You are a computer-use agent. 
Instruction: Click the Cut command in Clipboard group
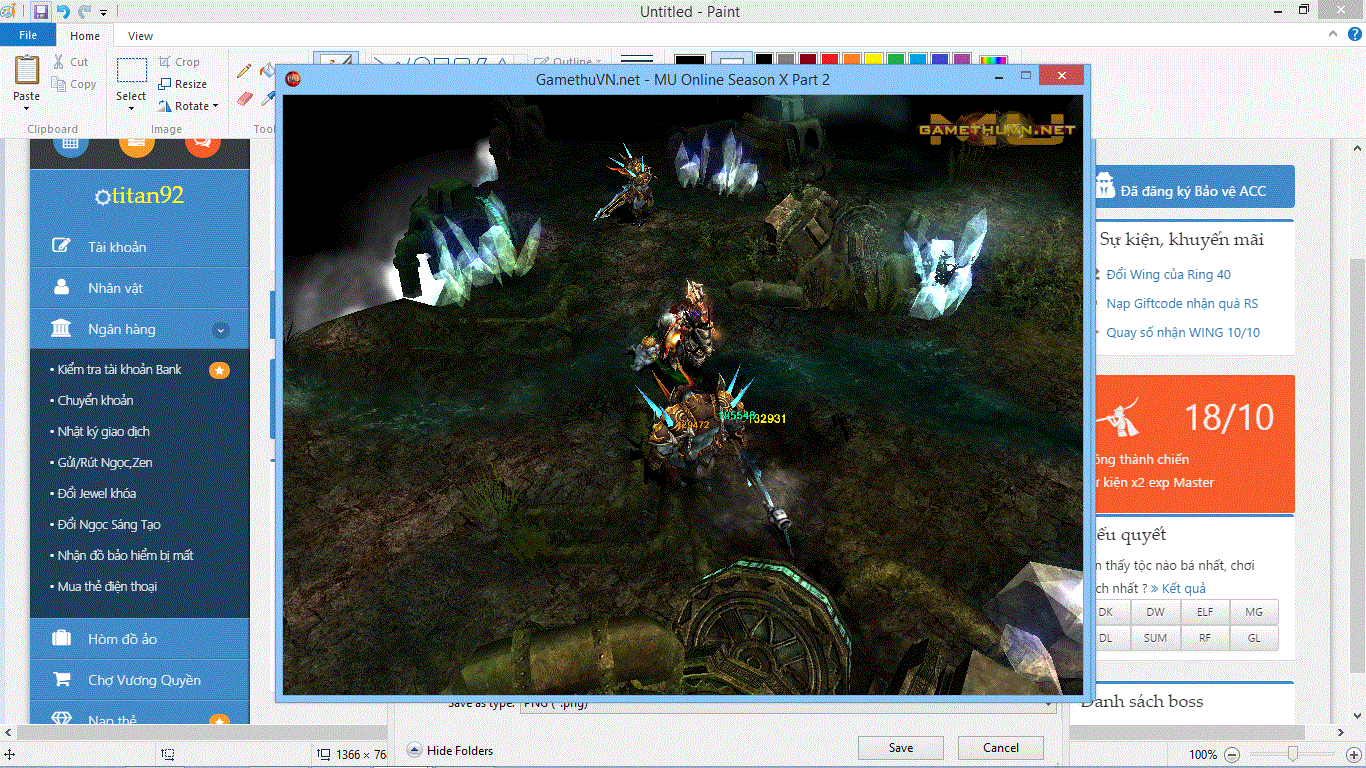pyautogui.click(x=71, y=62)
